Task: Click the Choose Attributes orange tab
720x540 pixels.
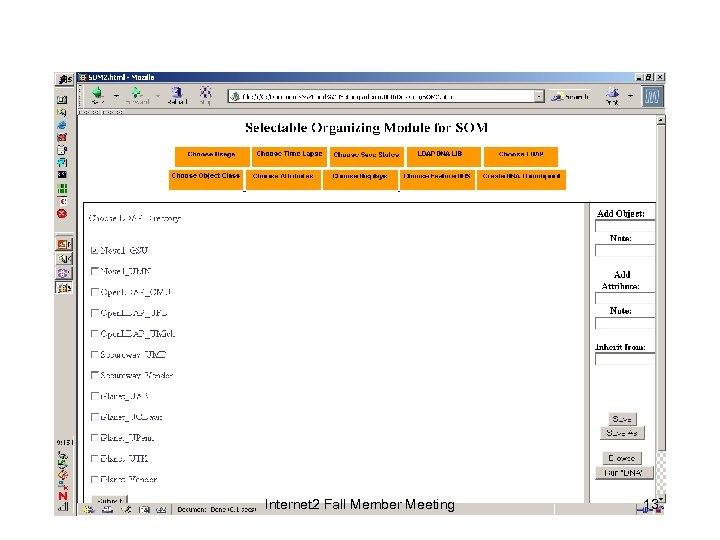Action: tap(283, 179)
